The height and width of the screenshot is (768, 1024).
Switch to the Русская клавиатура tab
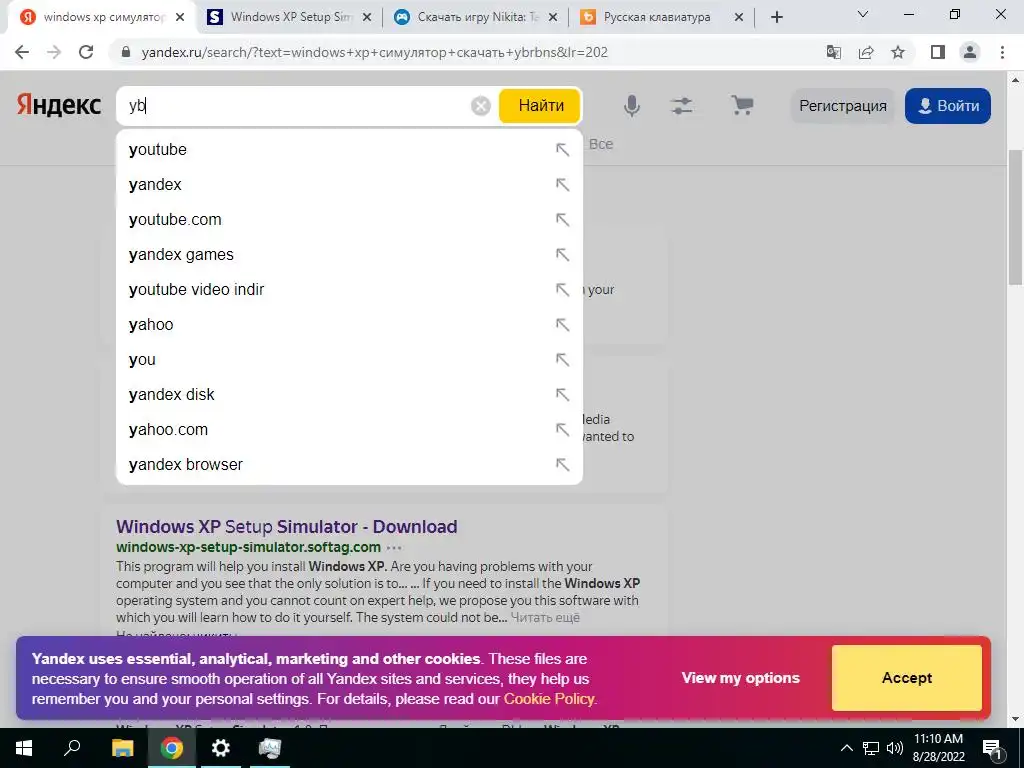(663, 18)
